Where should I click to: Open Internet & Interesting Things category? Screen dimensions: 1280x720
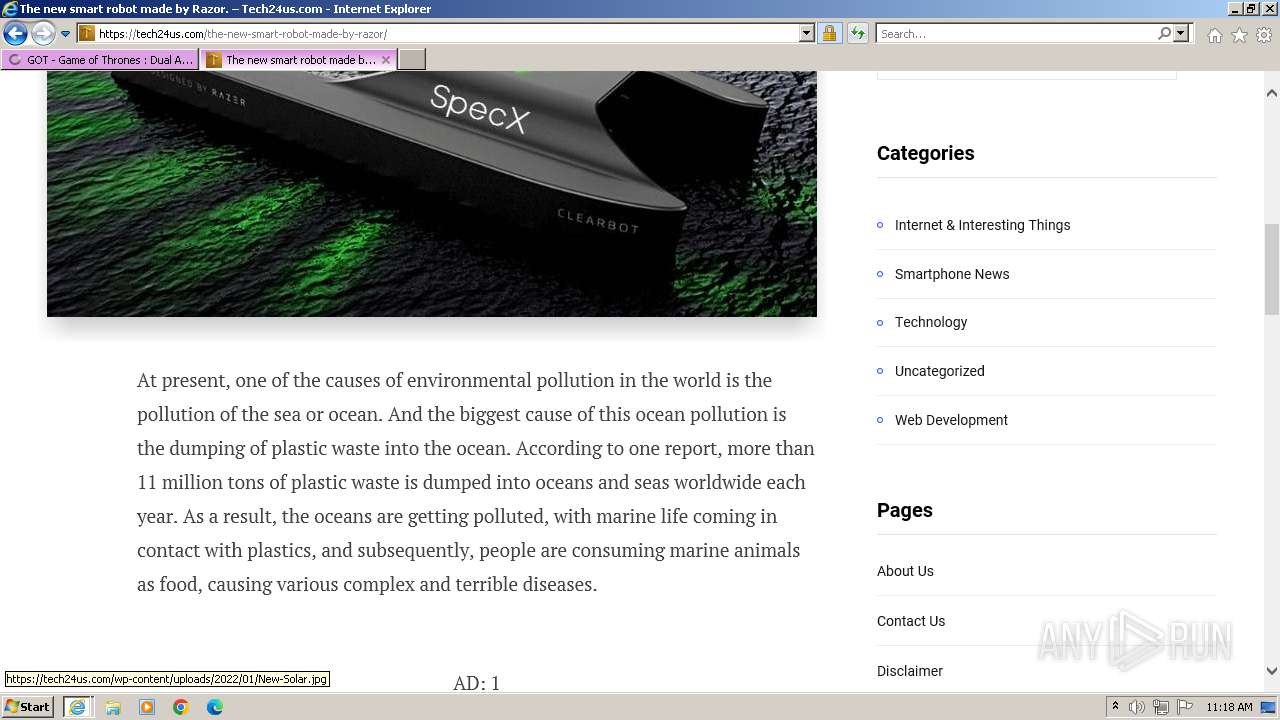pos(982,225)
